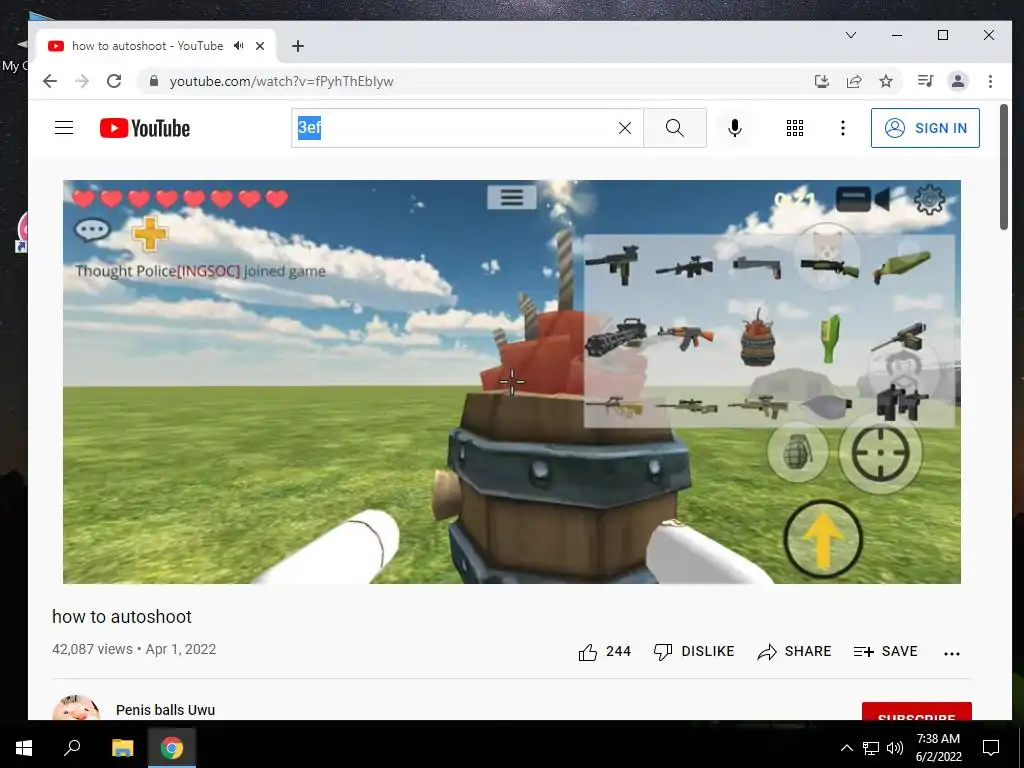1024x768 pixels.
Task: Open the YouTube apps grid
Action: click(795, 128)
